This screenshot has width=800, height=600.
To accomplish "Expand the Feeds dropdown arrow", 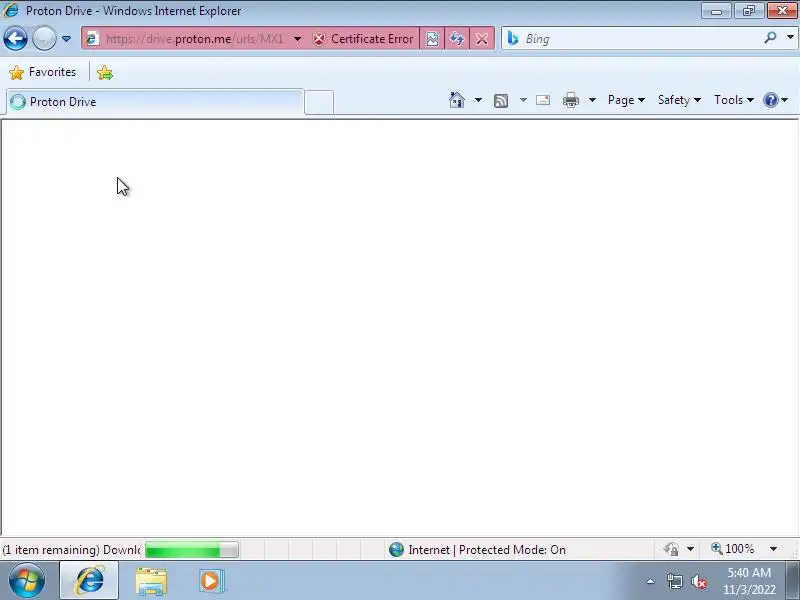I will point(523,100).
